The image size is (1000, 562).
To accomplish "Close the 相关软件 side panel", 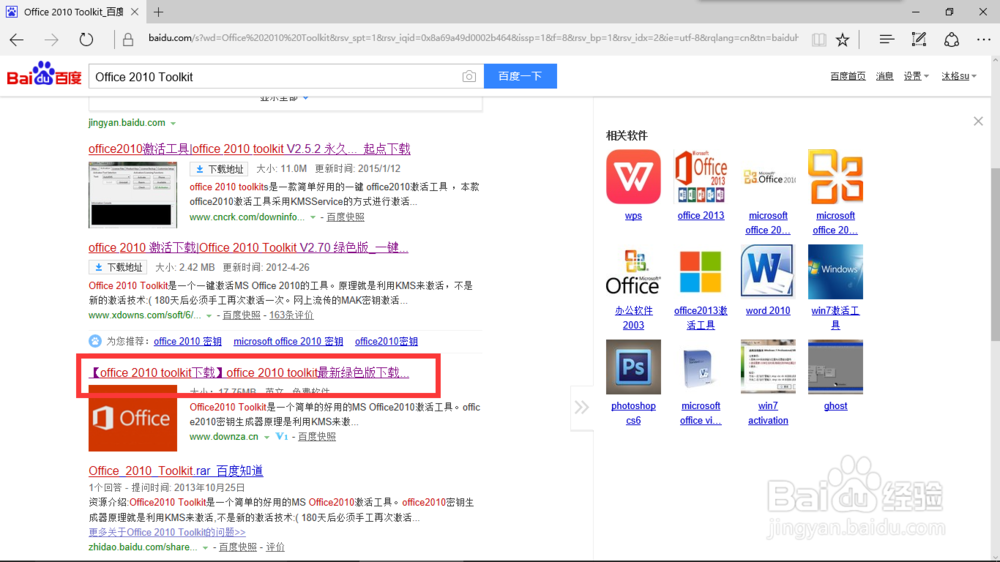I will pyautogui.click(x=978, y=121).
